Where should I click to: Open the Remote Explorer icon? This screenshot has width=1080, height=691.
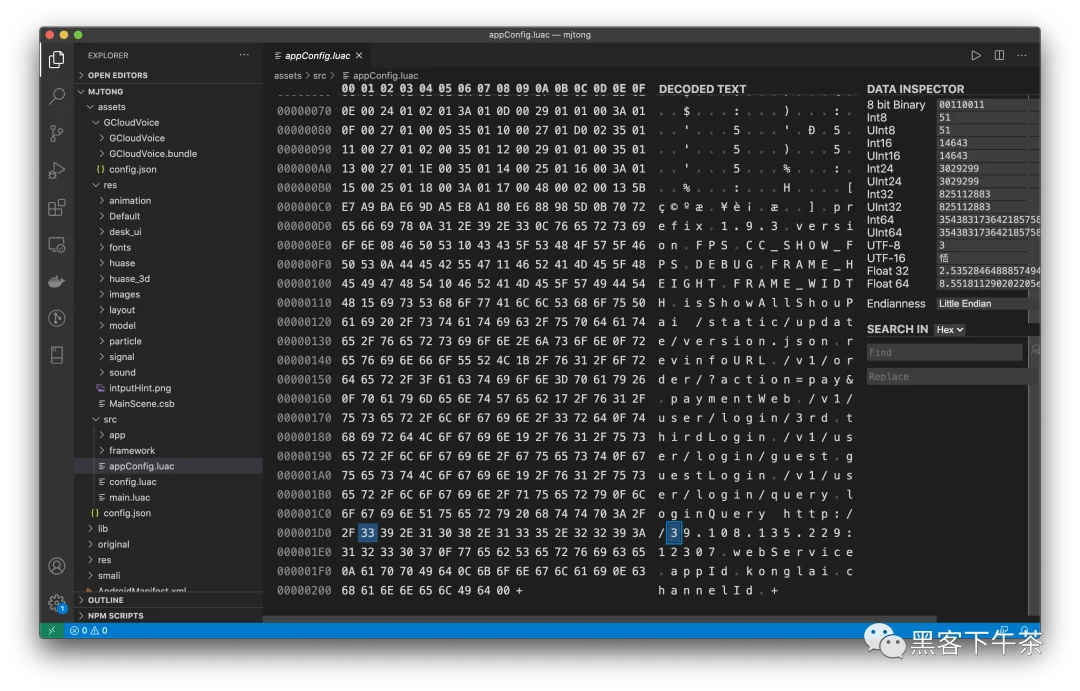tap(57, 245)
